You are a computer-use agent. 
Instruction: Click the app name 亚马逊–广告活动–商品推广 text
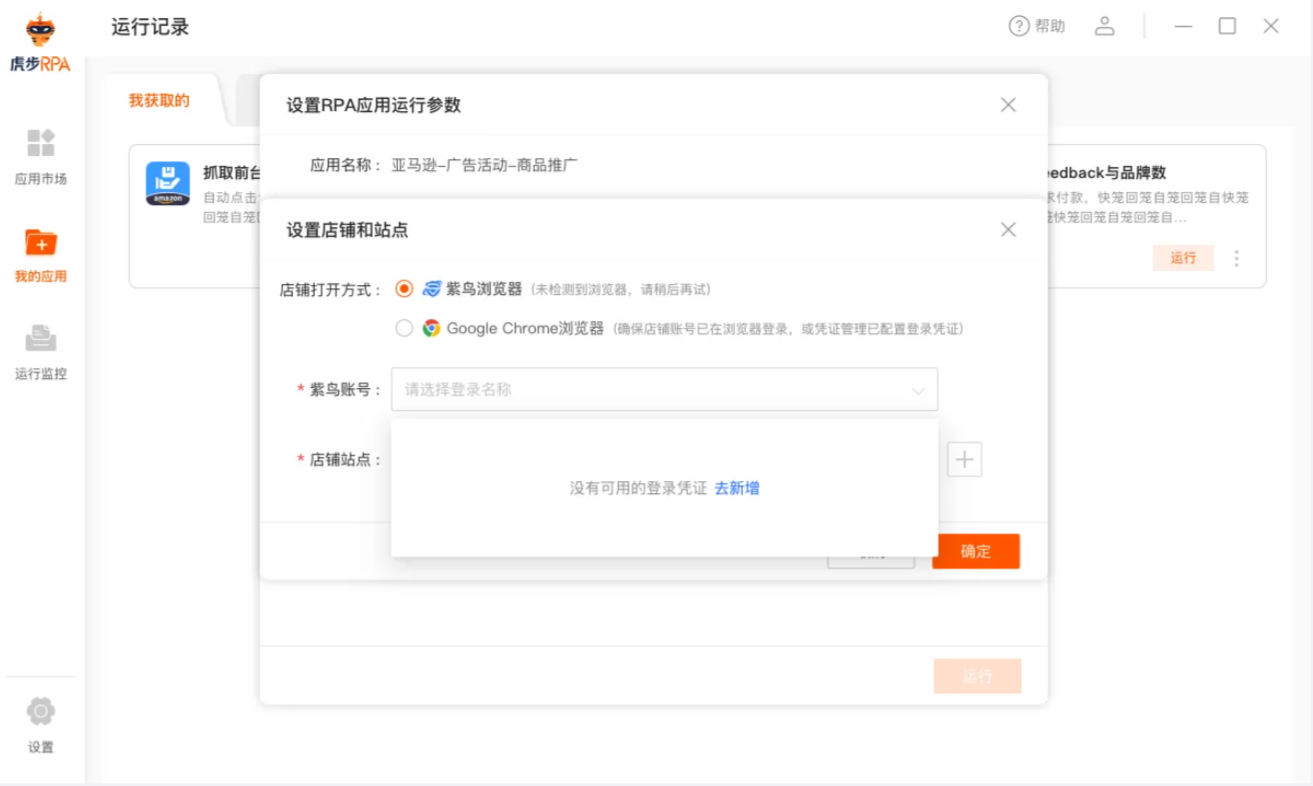point(484,165)
